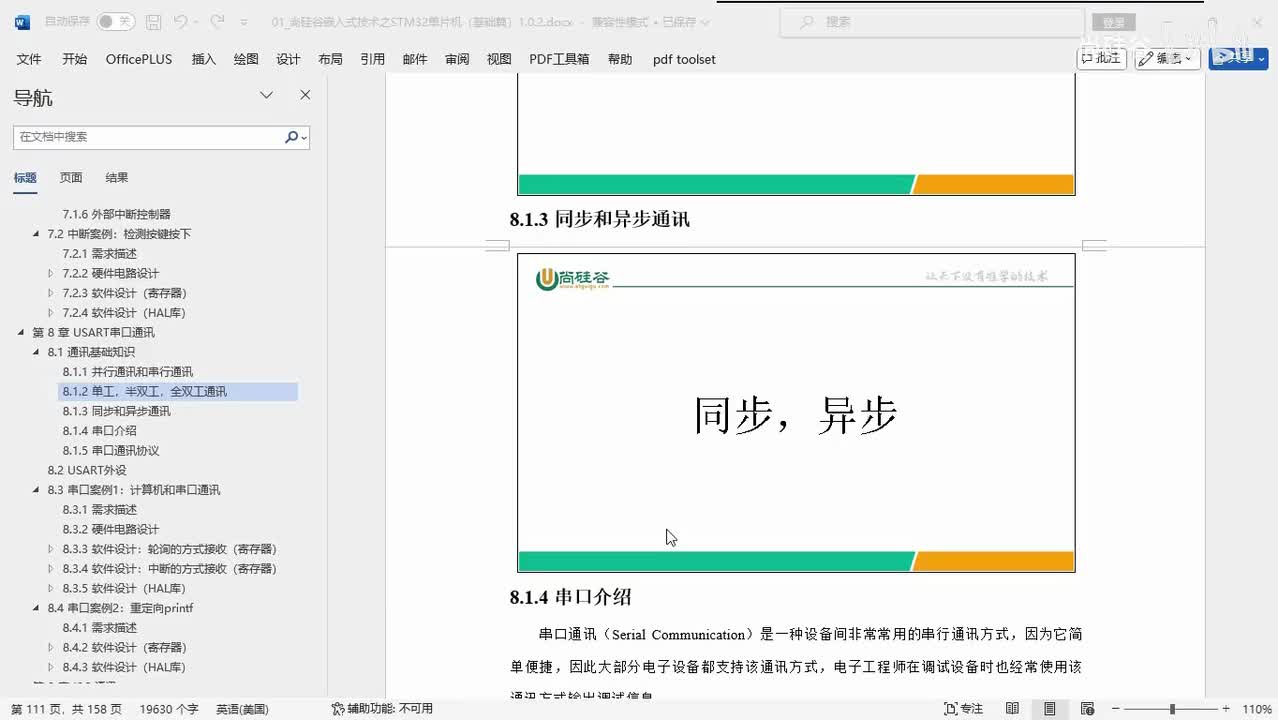This screenshot has height=720, width=1278.
Task: Open the 帮助 ribbon tab
Action: click(620, 59)
